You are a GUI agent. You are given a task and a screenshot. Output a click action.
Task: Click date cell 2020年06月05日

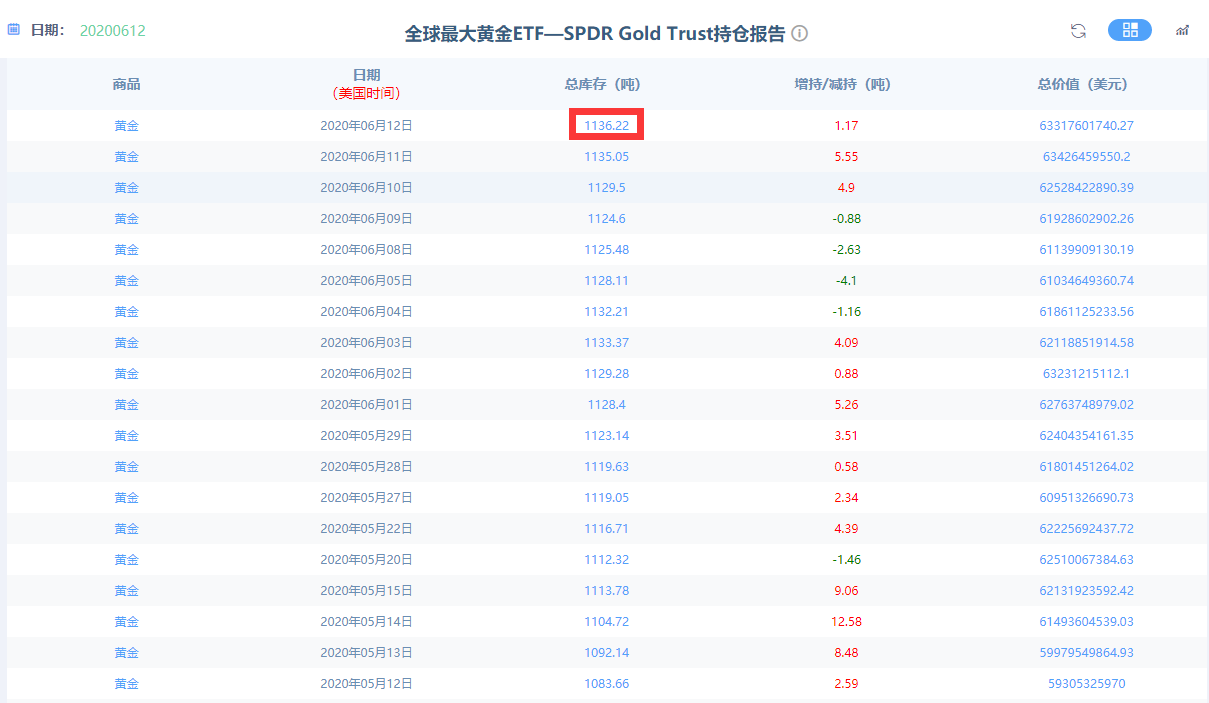[x=367, y=281]
